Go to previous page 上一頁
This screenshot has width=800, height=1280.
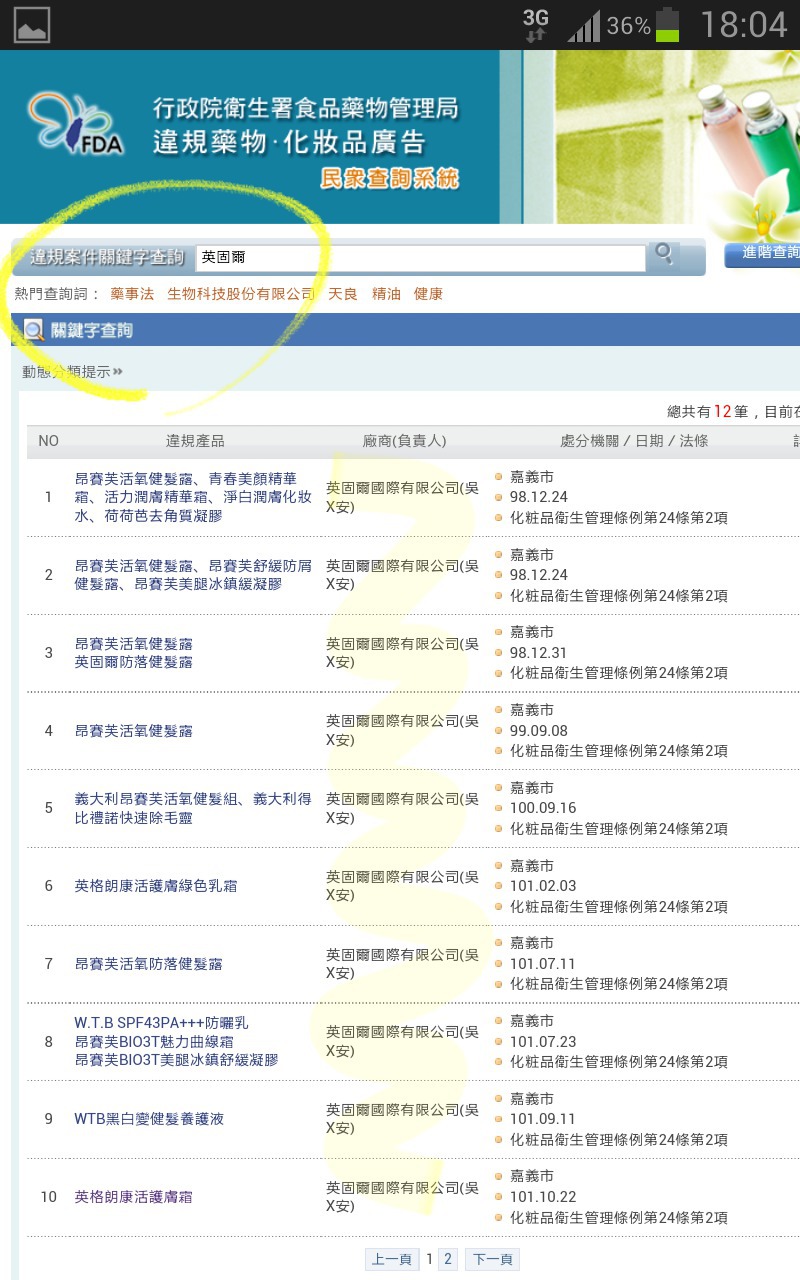click(392, 1259)
